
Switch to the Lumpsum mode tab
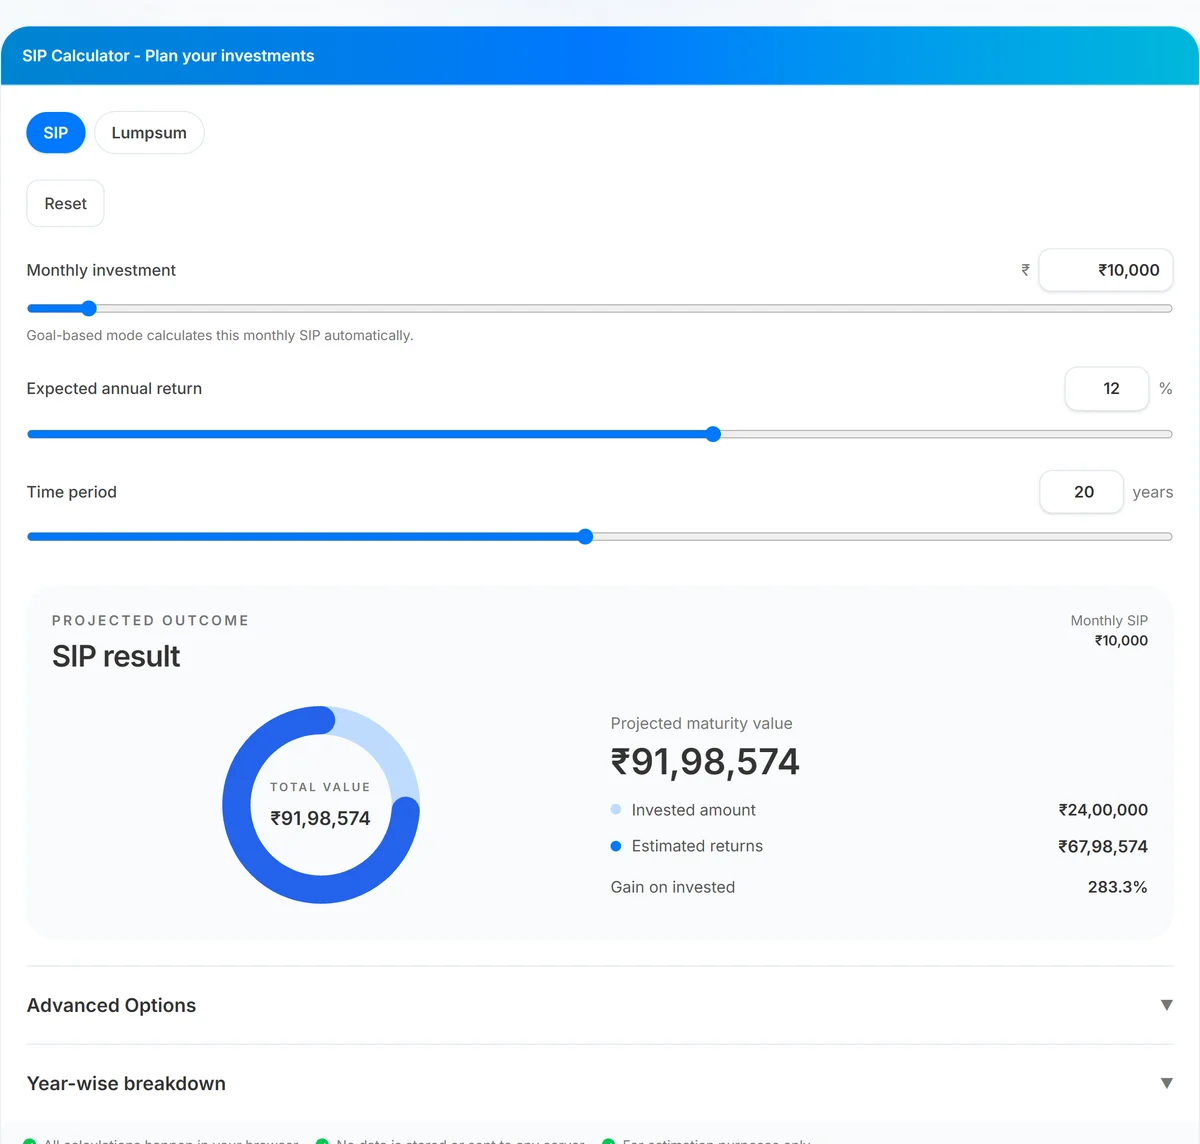(149, 133)
